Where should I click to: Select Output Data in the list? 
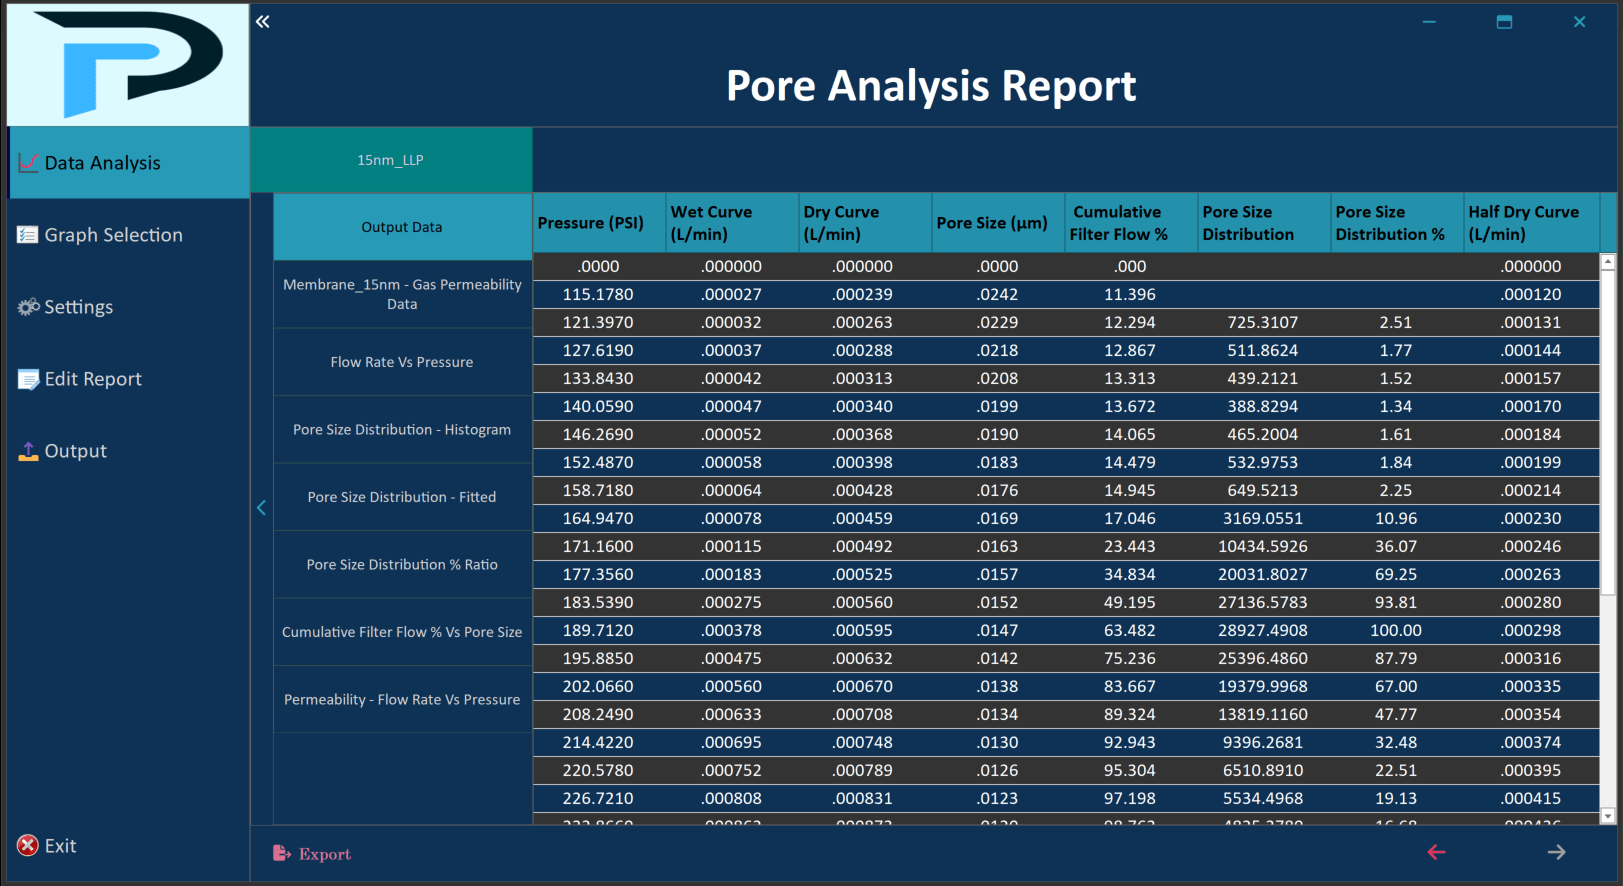click(x=402, y=227)
